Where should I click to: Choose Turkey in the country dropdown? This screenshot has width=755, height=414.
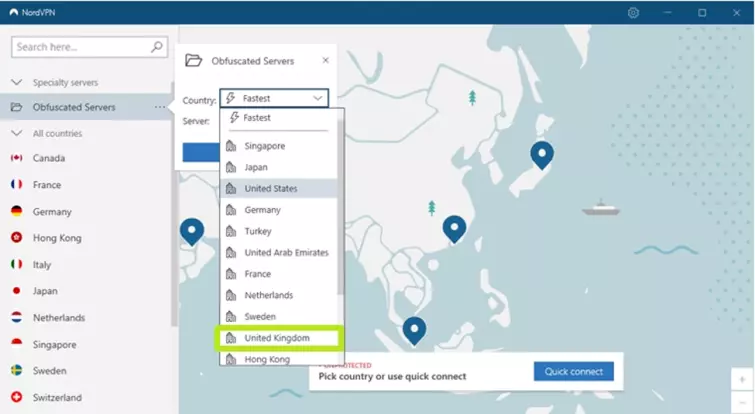(x=278, y=231)
